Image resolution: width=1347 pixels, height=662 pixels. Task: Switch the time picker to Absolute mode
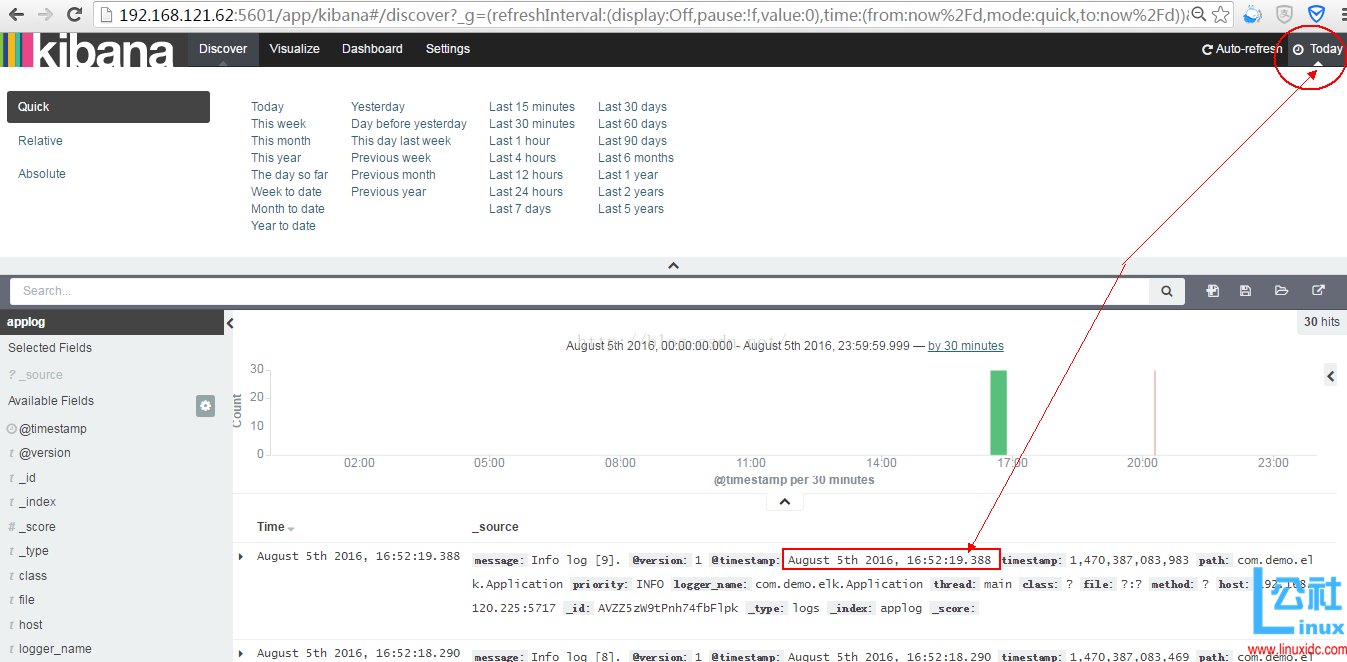[42, 174]
